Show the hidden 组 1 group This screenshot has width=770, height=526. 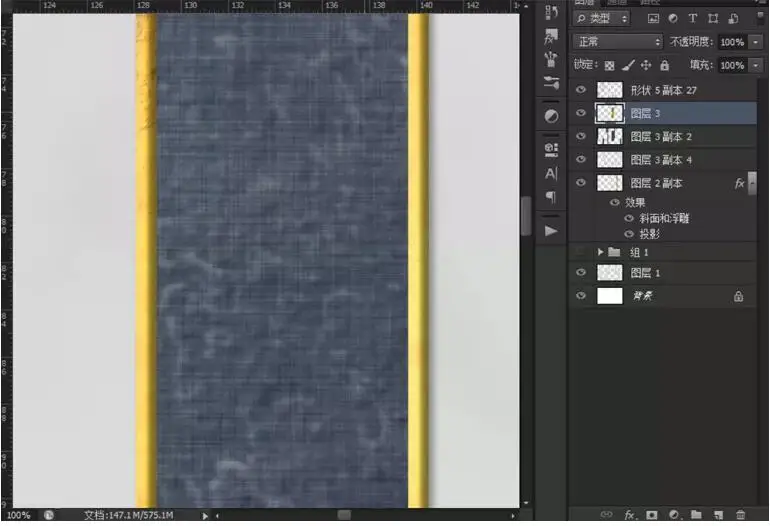[x=581, y=252]
